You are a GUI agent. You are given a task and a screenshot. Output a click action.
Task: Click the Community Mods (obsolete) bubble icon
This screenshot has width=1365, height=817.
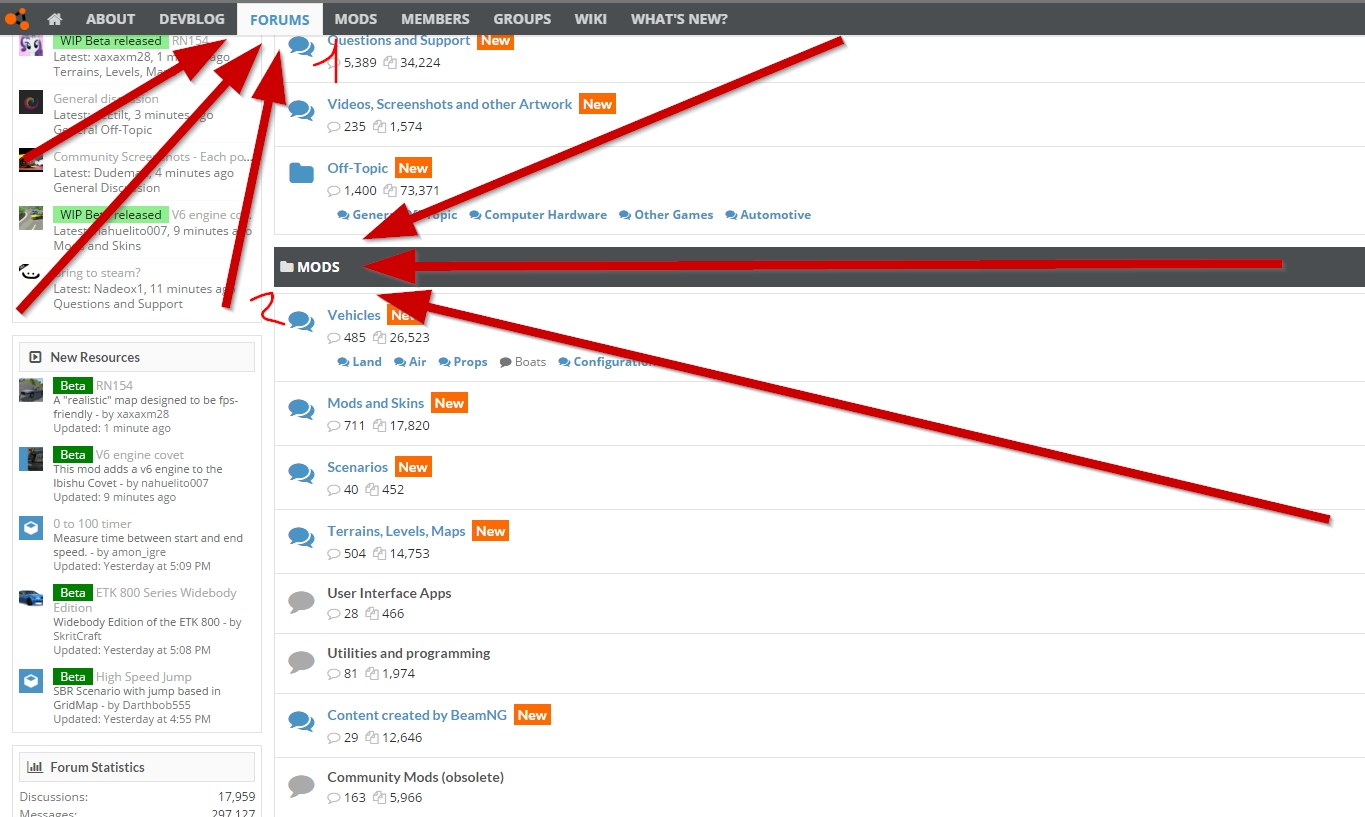coord(301,785)
